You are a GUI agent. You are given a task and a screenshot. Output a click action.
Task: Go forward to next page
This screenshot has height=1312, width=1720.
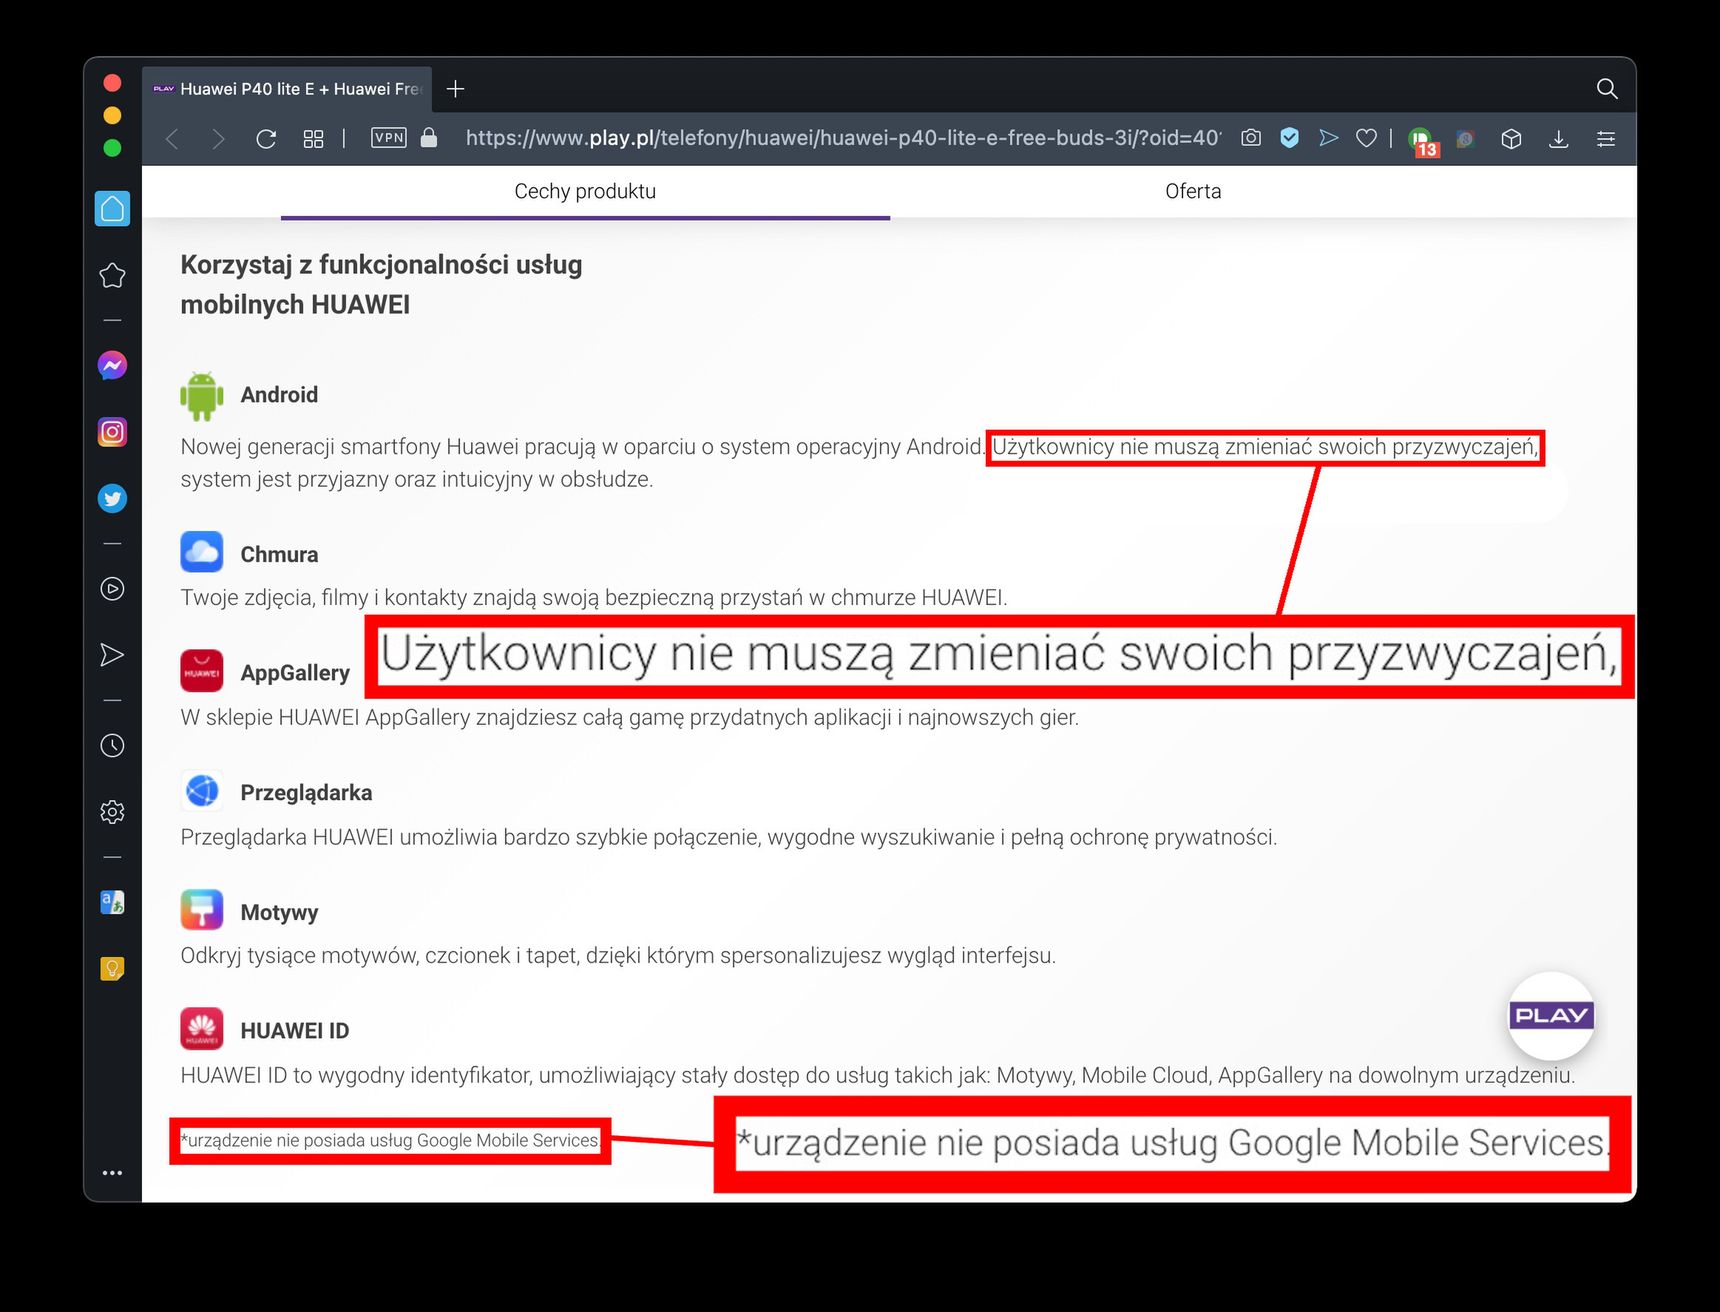(218, 139)
